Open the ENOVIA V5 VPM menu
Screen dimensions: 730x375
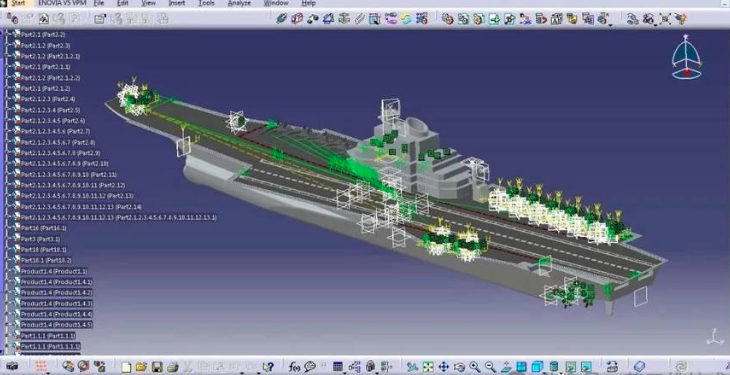(62, 3)
